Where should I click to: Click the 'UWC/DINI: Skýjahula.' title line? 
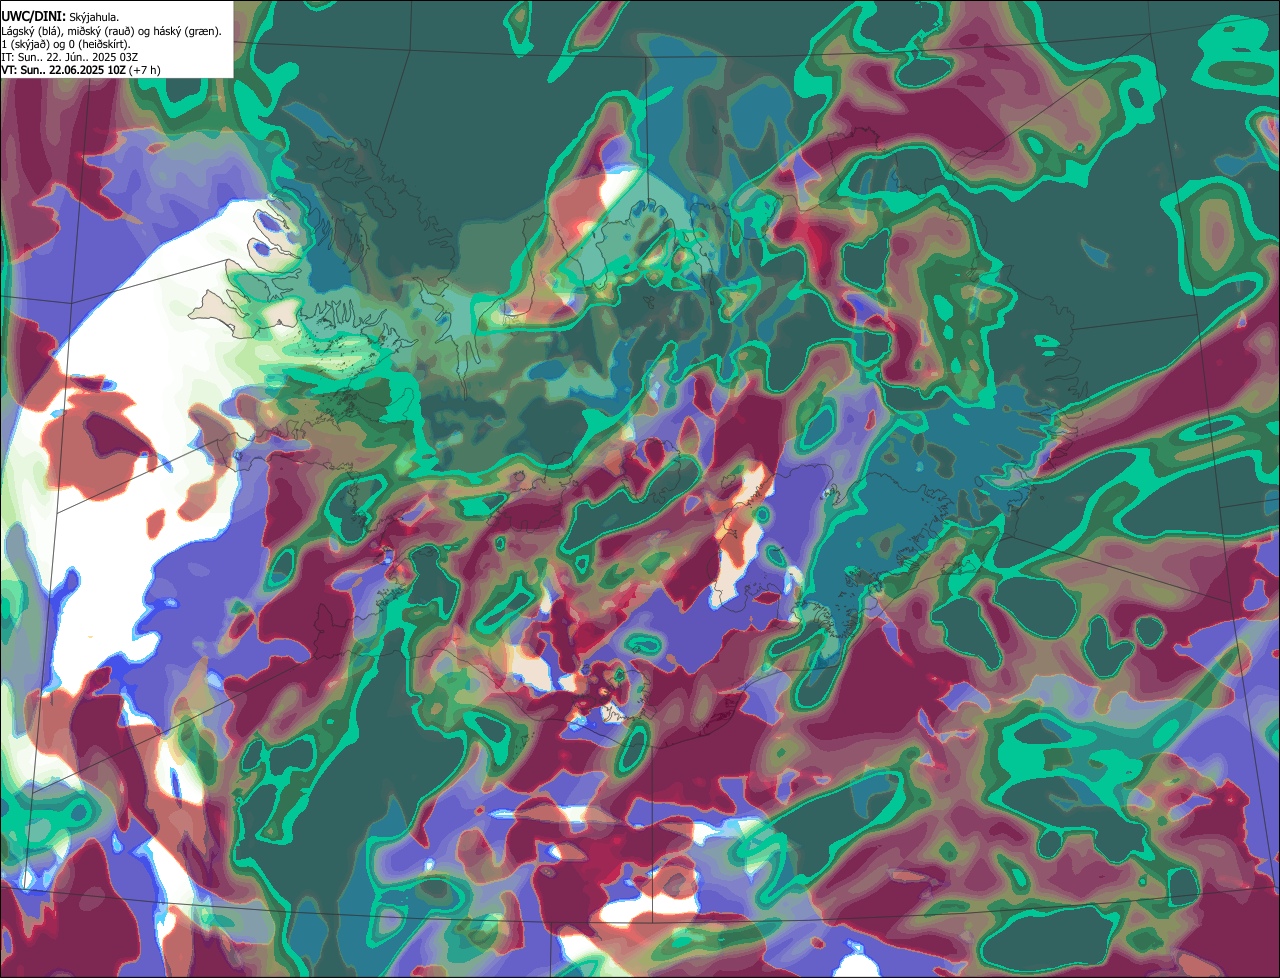[60, 17]
